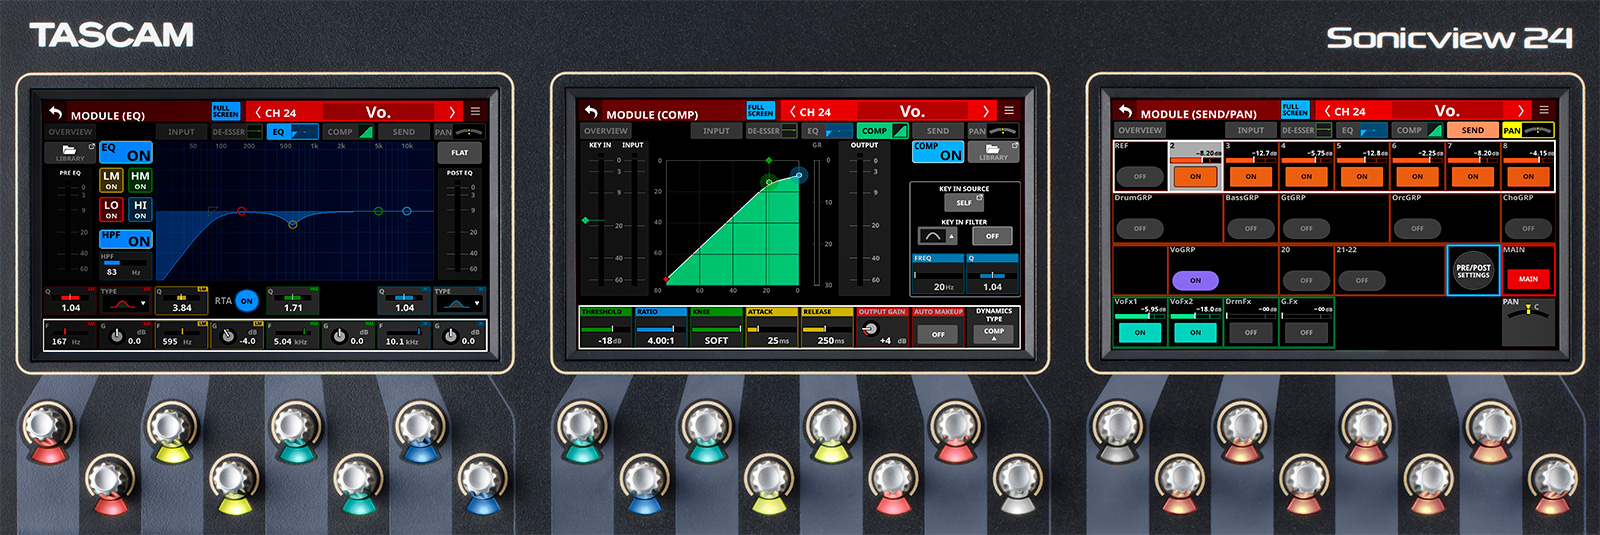Toggle the HI band ON button
This screenshot has height=535, width=1600.
pos(140,210)
